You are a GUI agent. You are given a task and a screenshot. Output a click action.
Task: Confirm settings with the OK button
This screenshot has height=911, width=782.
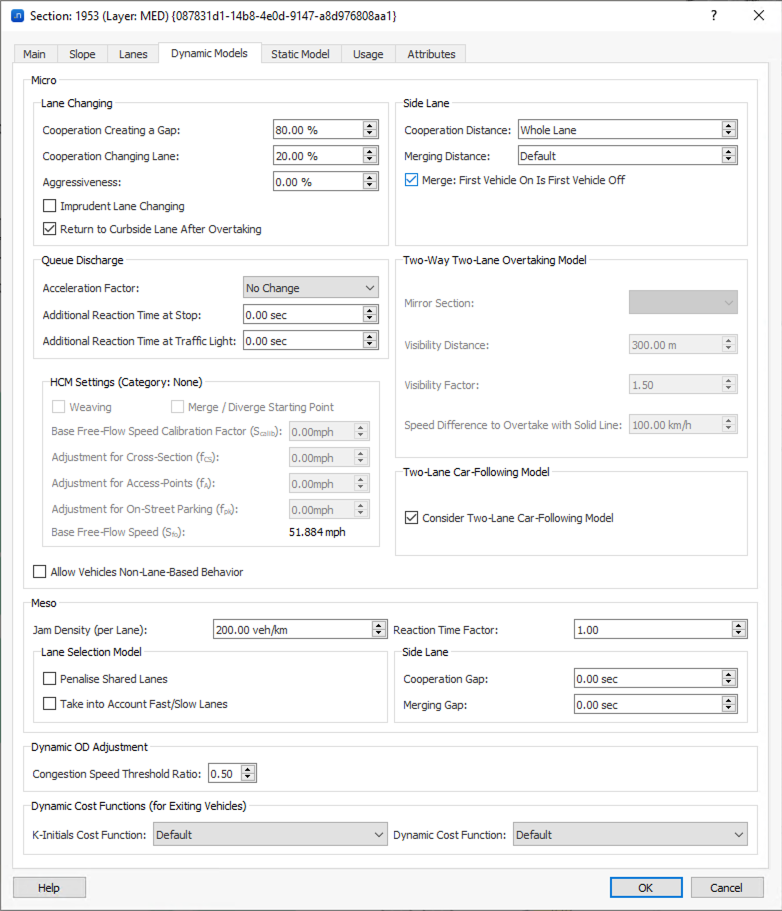point(645,887)
